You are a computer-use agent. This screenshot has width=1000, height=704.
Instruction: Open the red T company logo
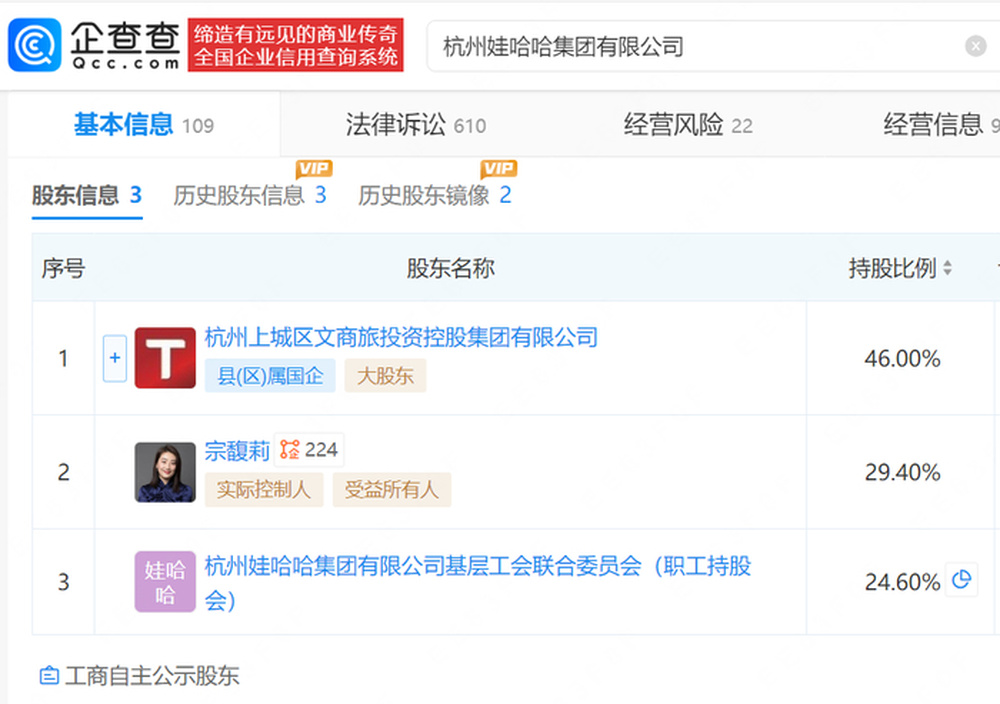[x=165, y=358]
